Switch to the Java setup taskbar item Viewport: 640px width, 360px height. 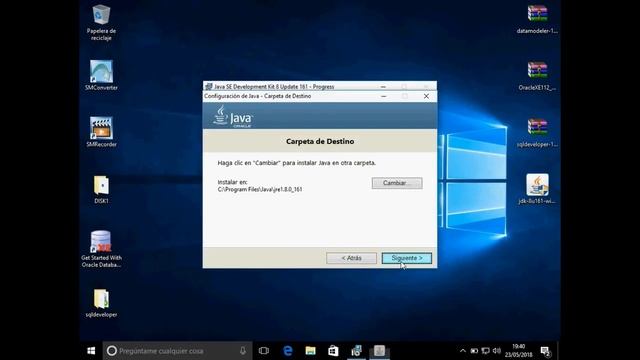(x=379, y=351)
